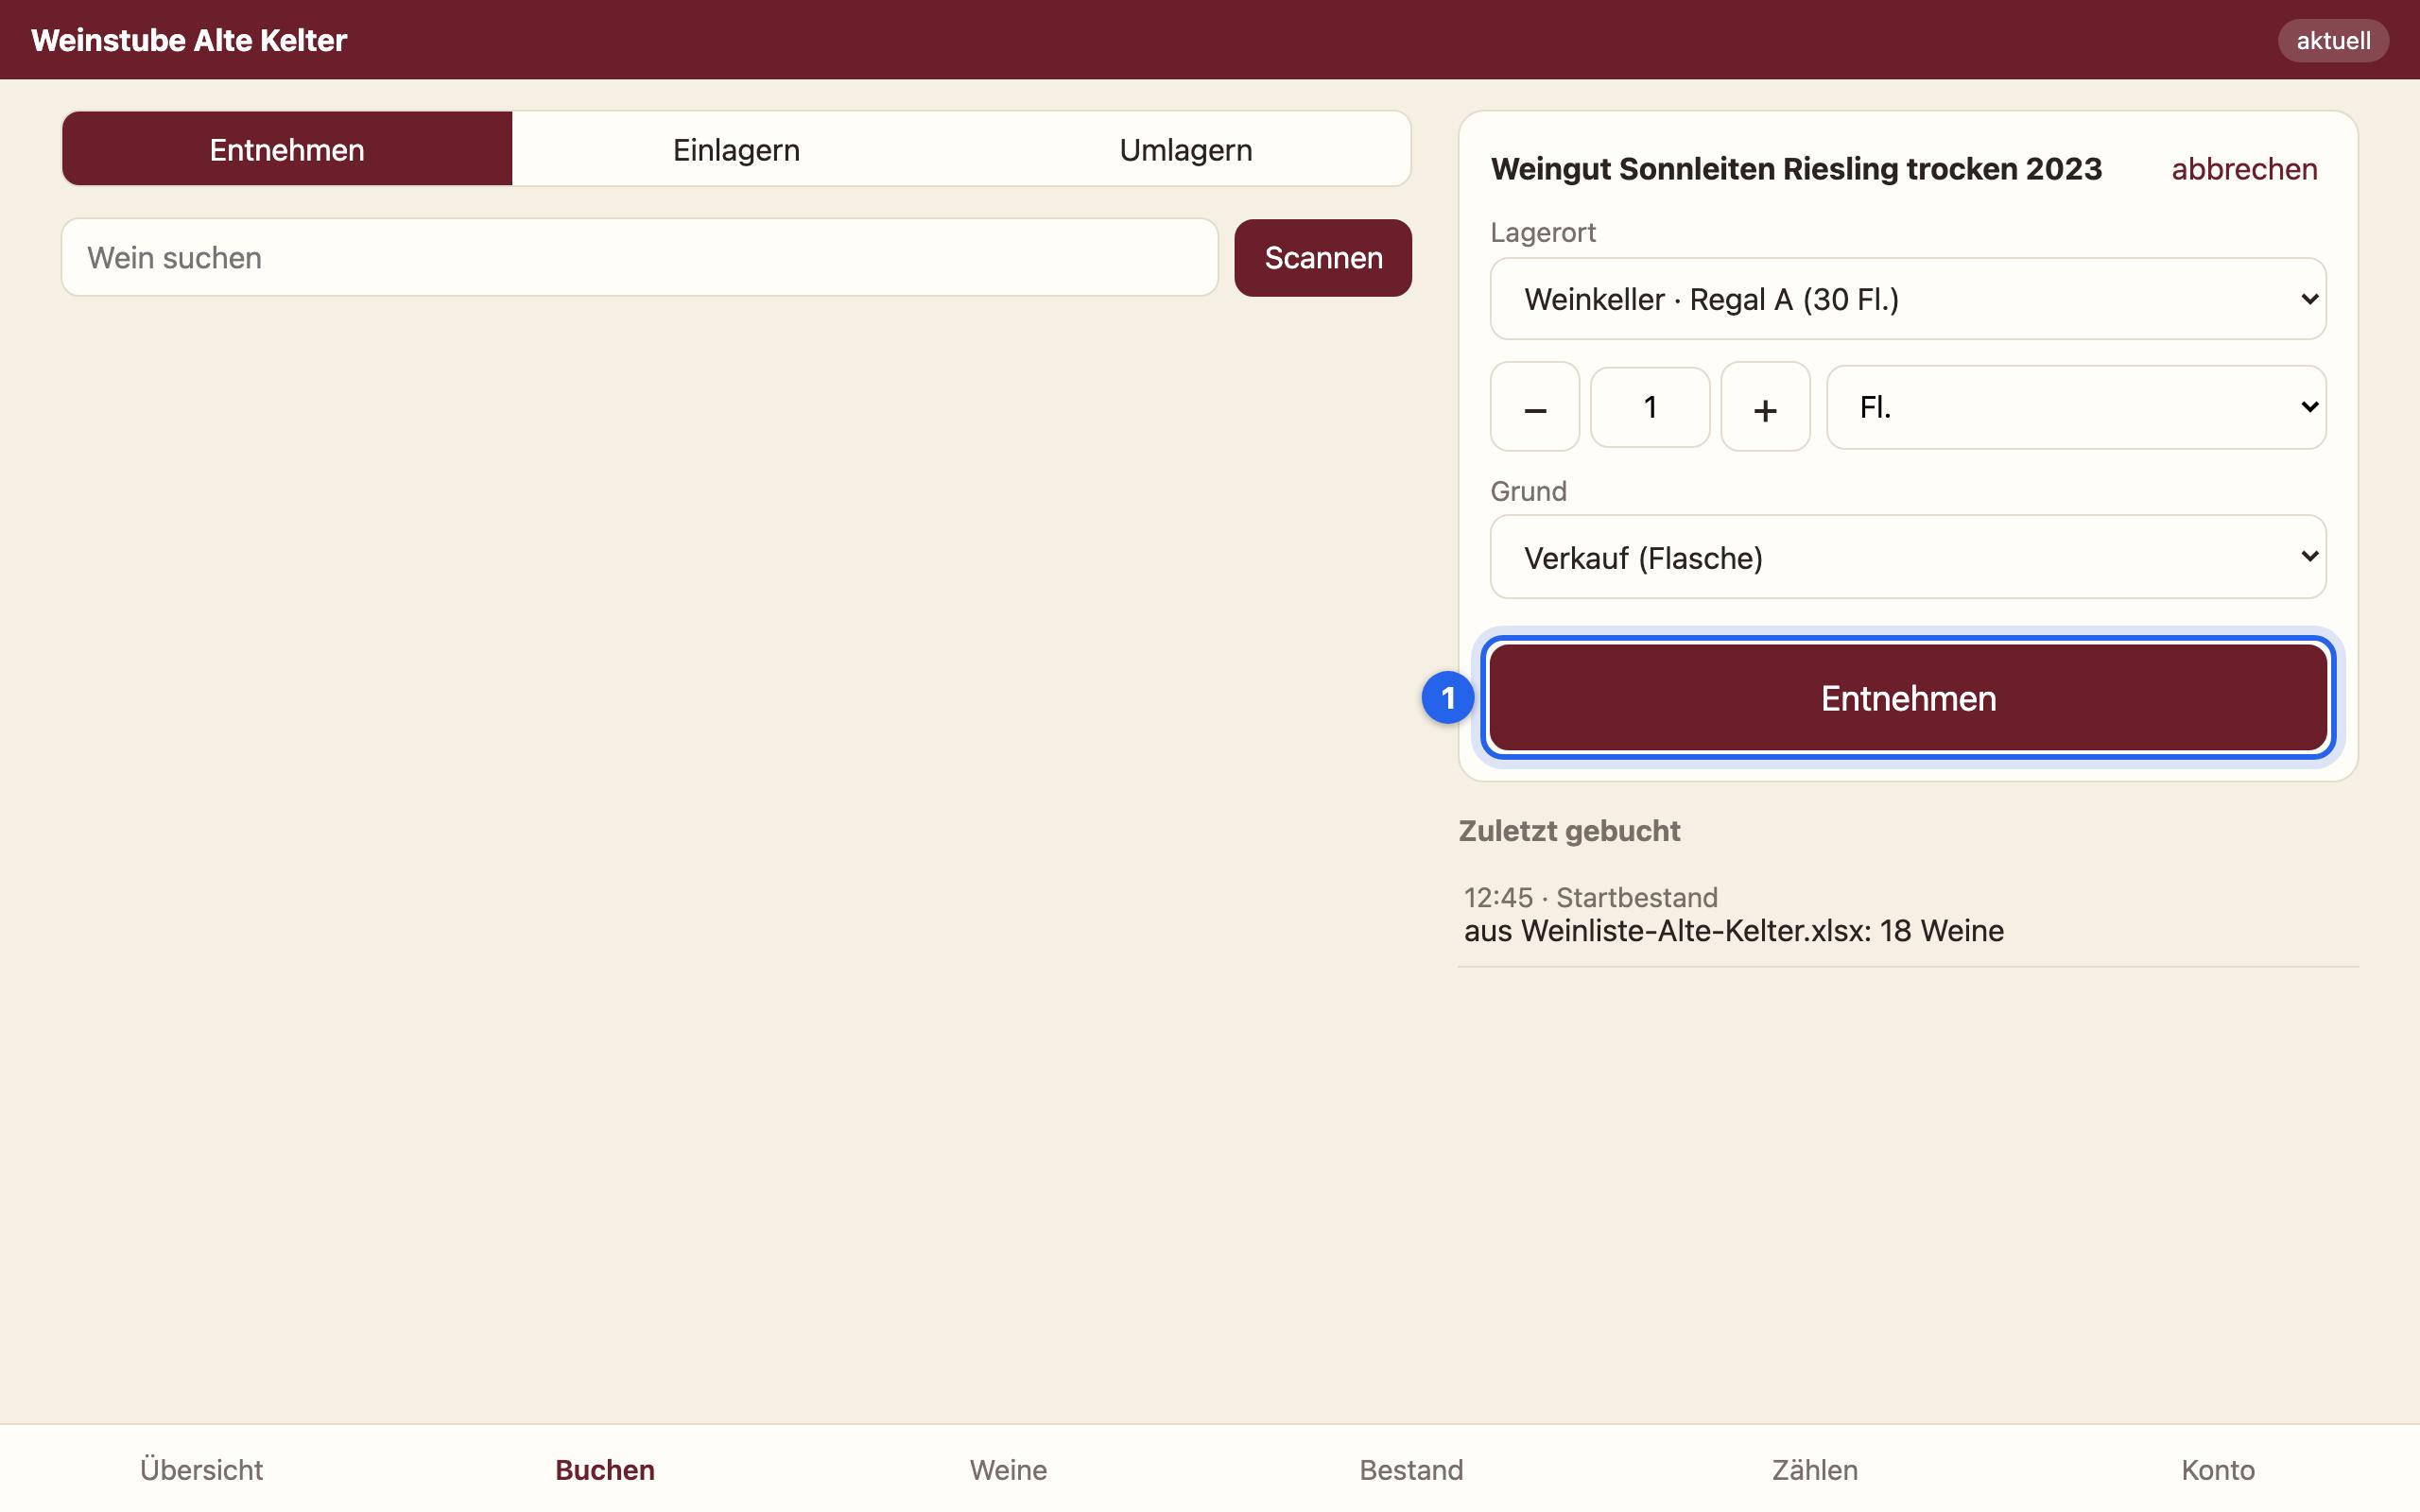Increase quantity with the plus button
The image size is (2420, 1512).
click(x=1765, y=407)
